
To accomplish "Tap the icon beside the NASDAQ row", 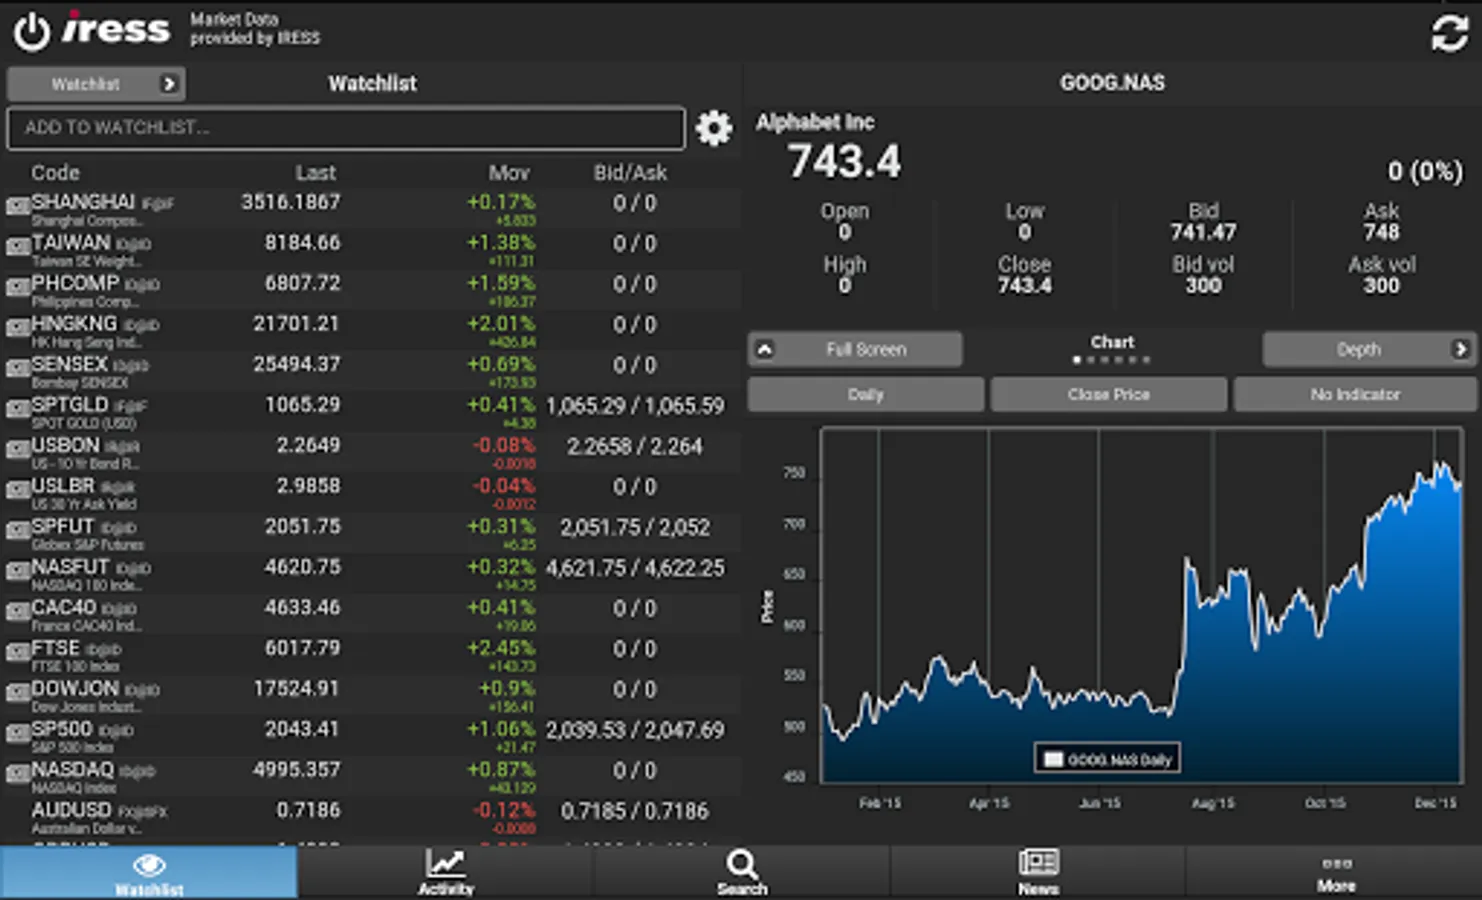I will point(17,773).
